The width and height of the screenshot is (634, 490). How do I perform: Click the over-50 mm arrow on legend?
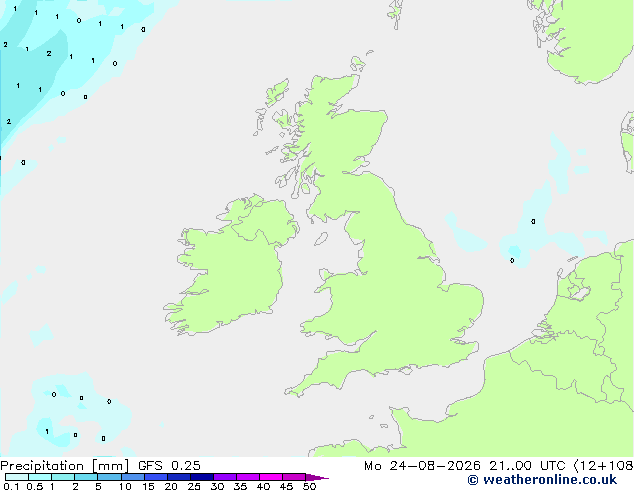tap(317, 477)
